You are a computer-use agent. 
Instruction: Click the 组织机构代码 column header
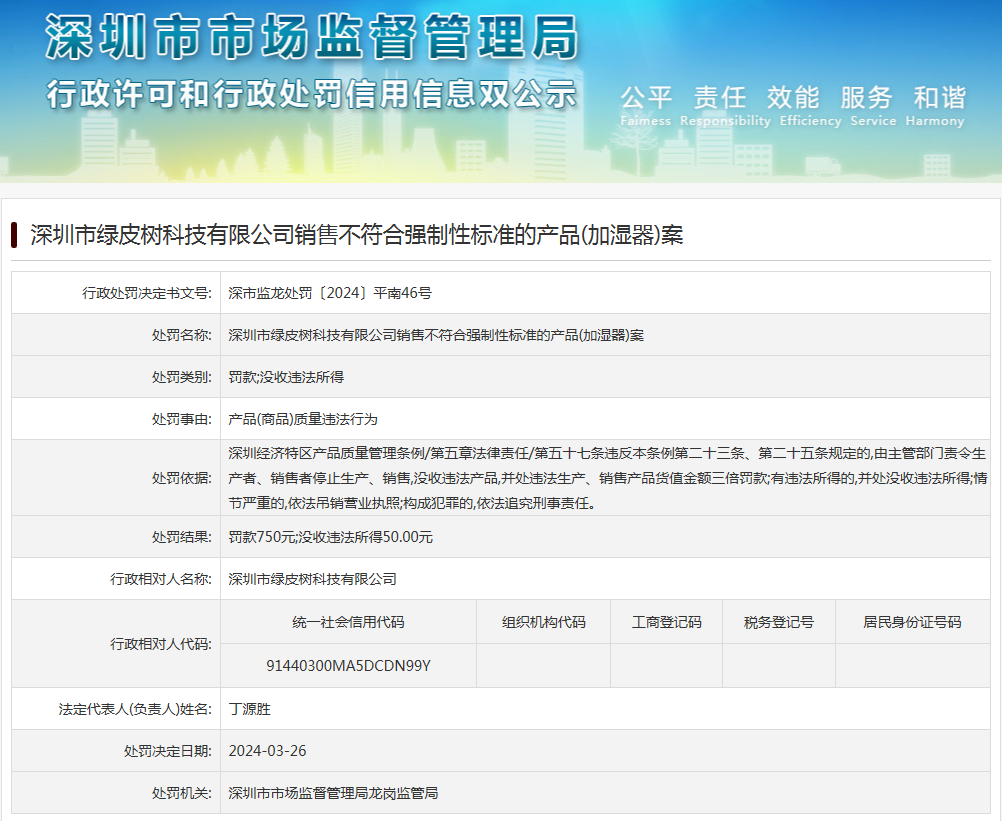click(544, 622)
